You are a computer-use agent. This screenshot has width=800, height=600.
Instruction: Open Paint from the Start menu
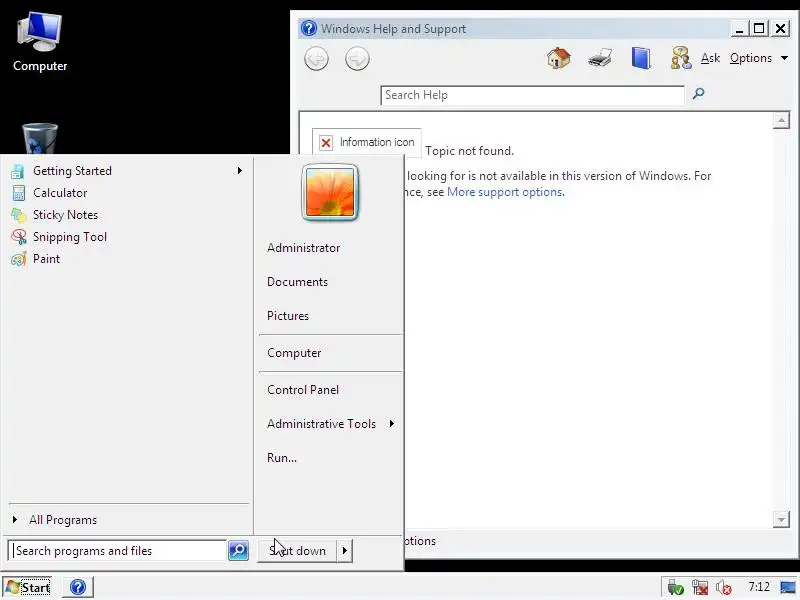click(x=46, y=259)
